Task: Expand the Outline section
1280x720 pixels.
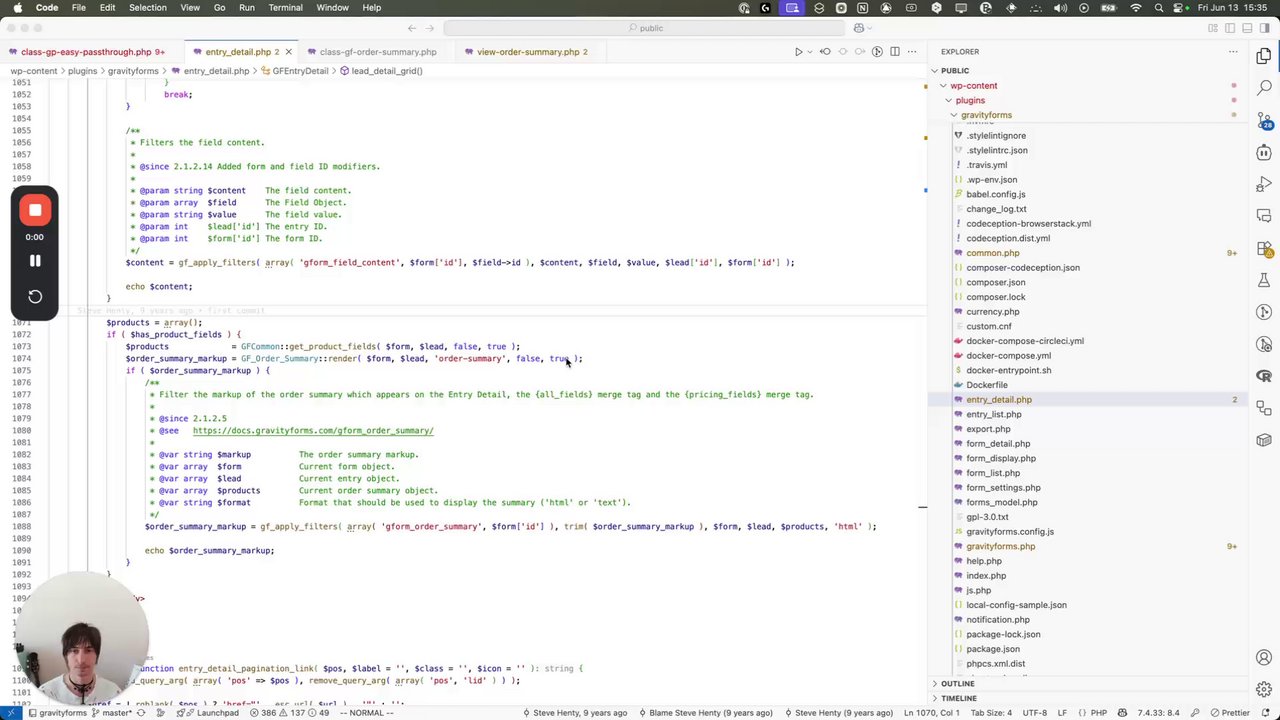Action: pyautogui.click(x=957, y=684)
